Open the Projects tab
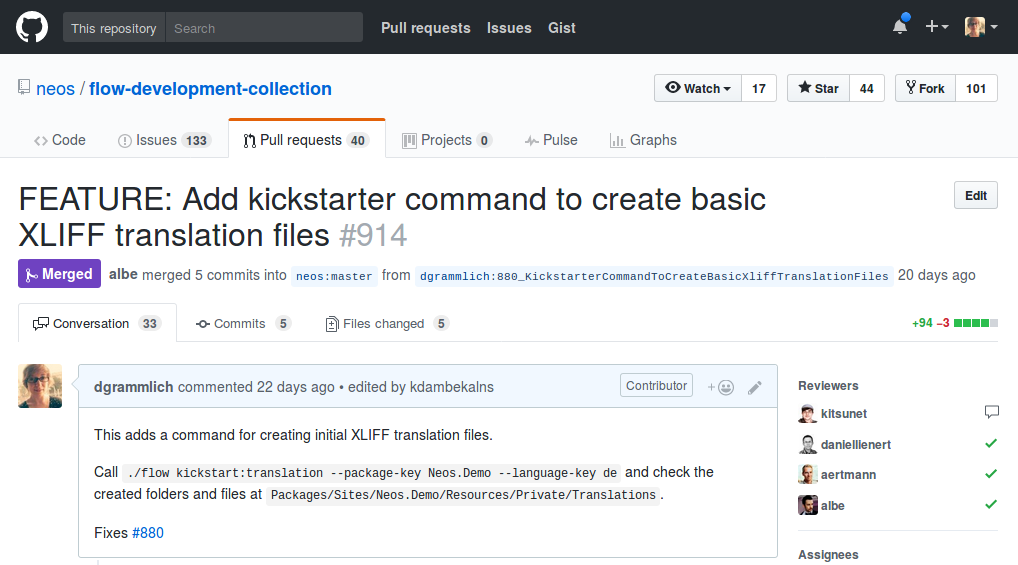This screenshot has width=1018, height=565. coord(447,140)
